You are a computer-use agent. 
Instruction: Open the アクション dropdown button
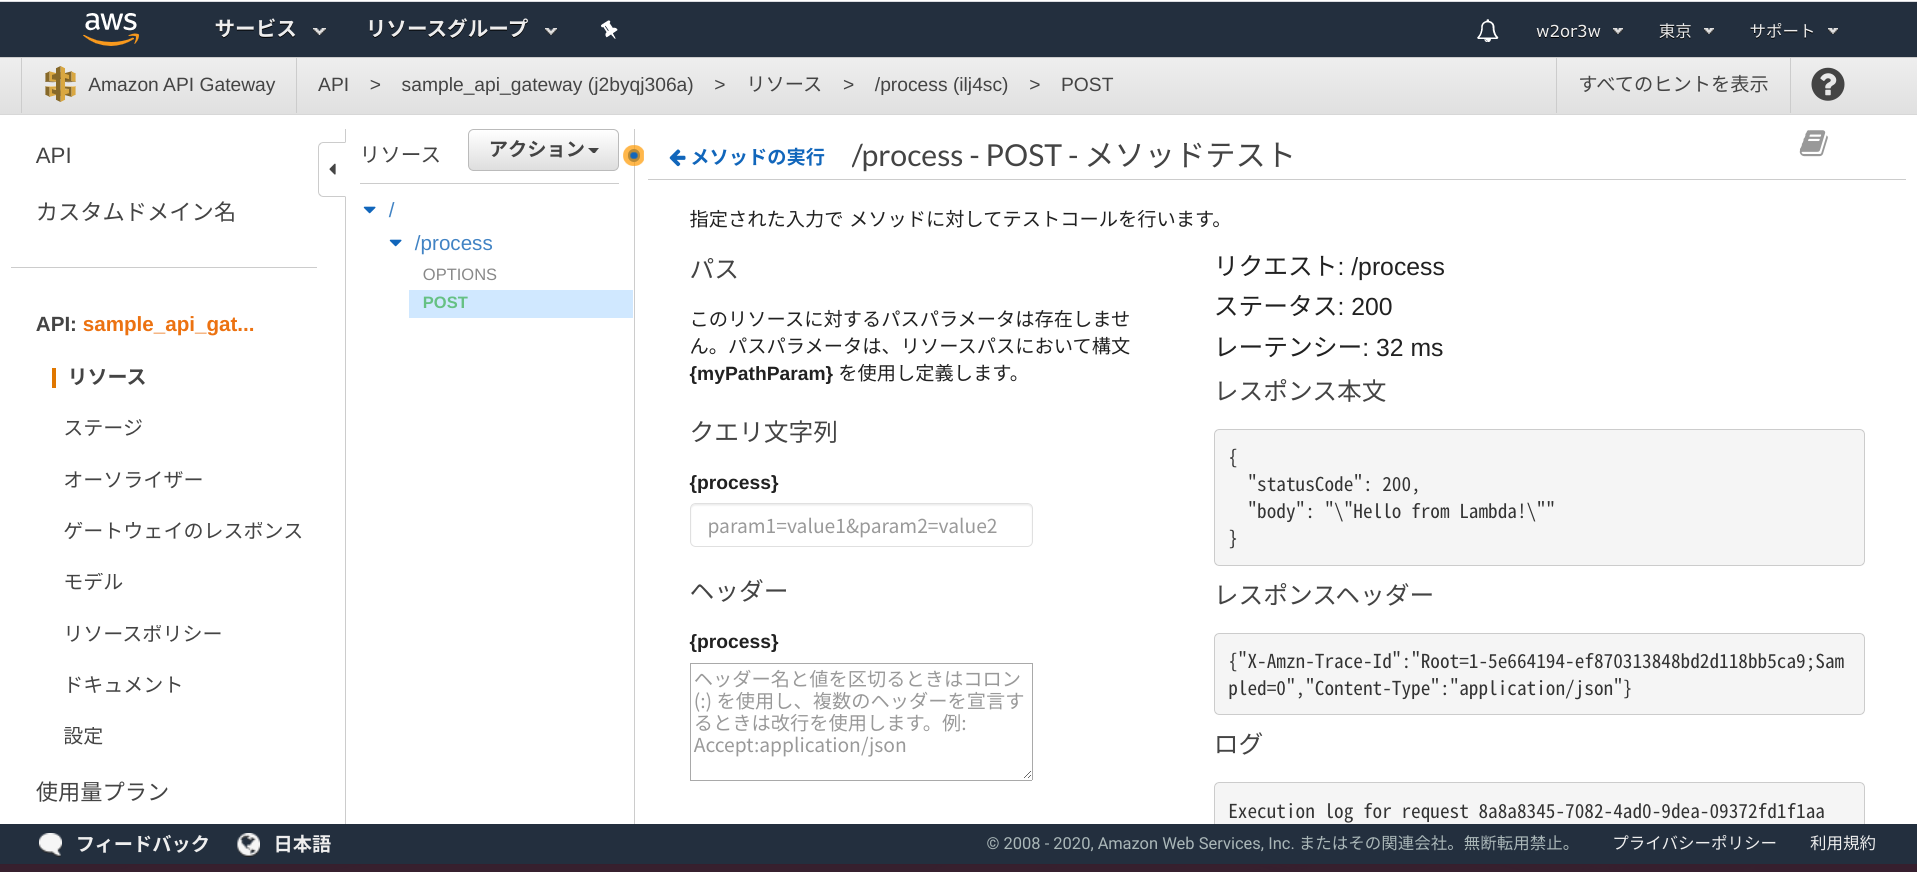[x=543, y=150]
